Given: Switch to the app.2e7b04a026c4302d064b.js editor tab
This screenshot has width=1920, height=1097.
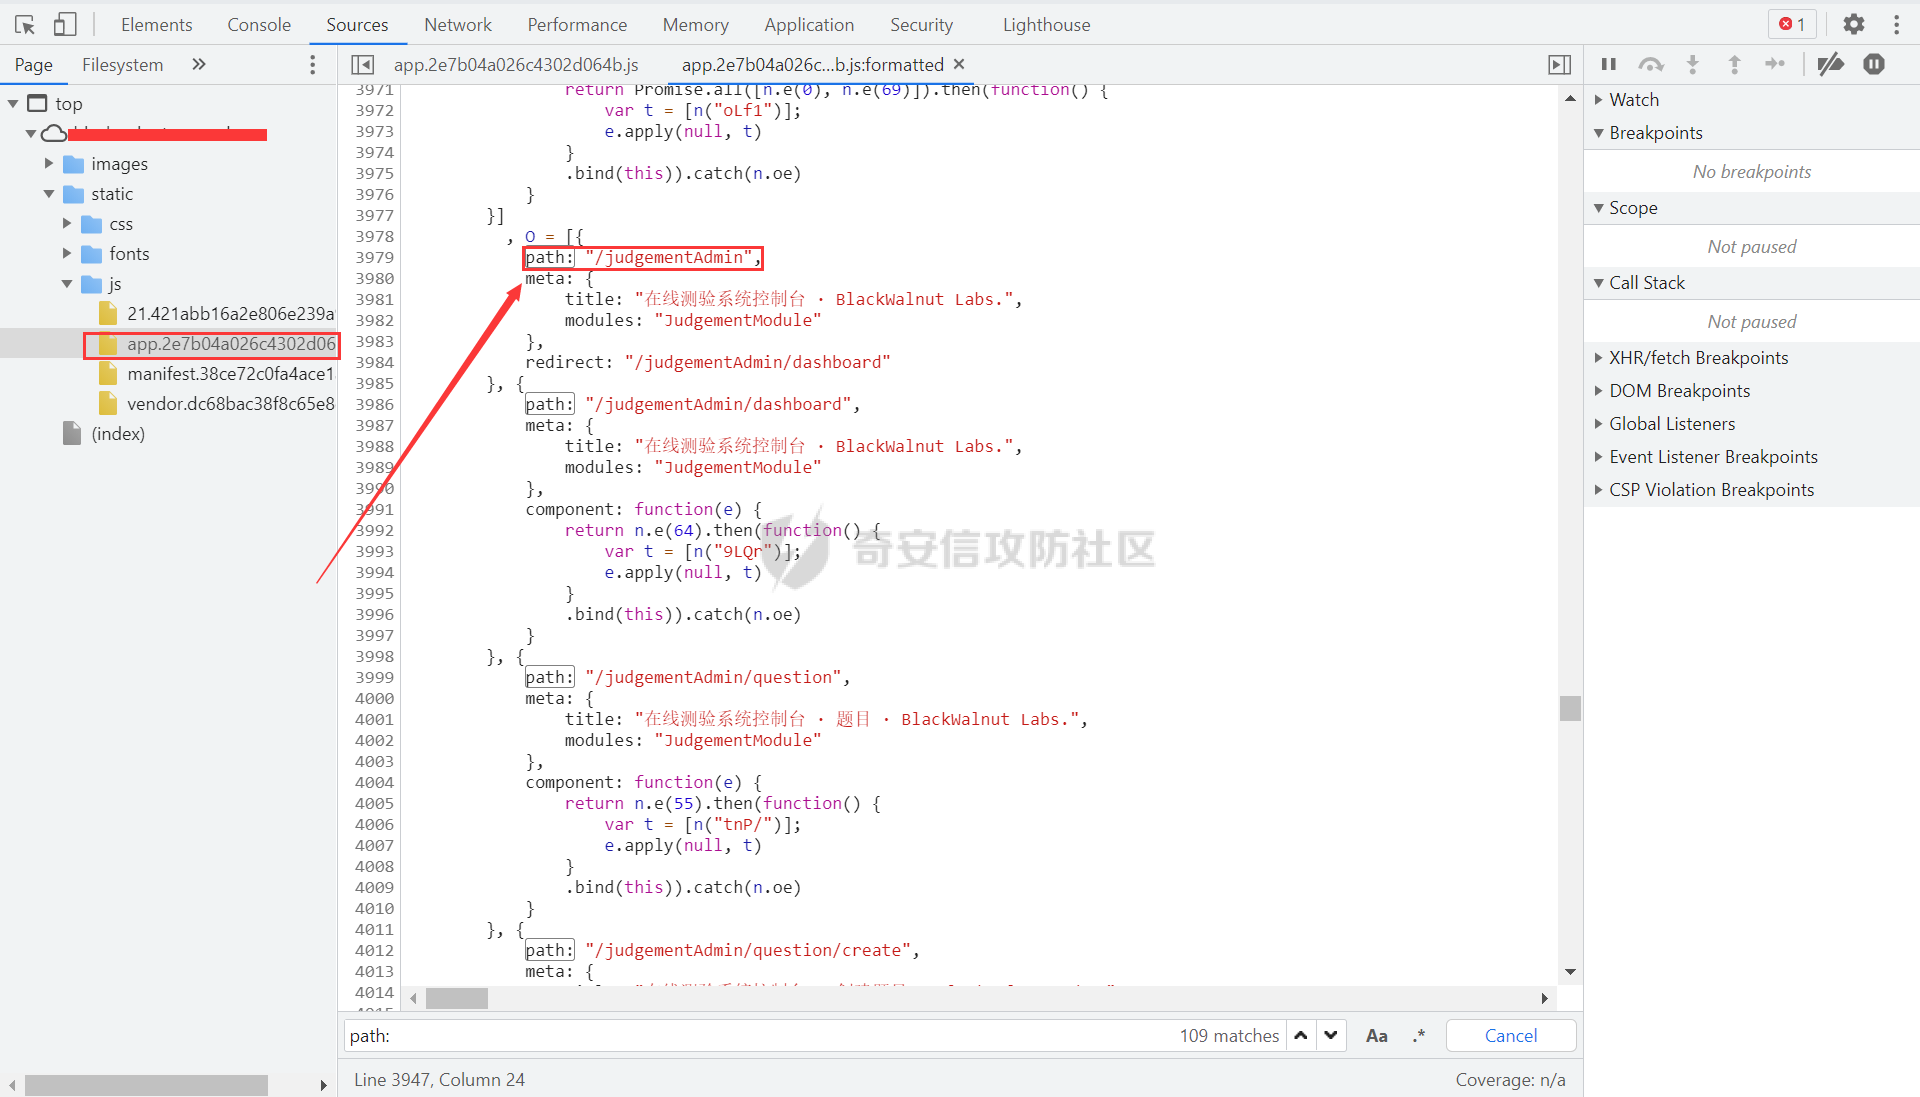Looking at the screenshot, I should 516,64.
